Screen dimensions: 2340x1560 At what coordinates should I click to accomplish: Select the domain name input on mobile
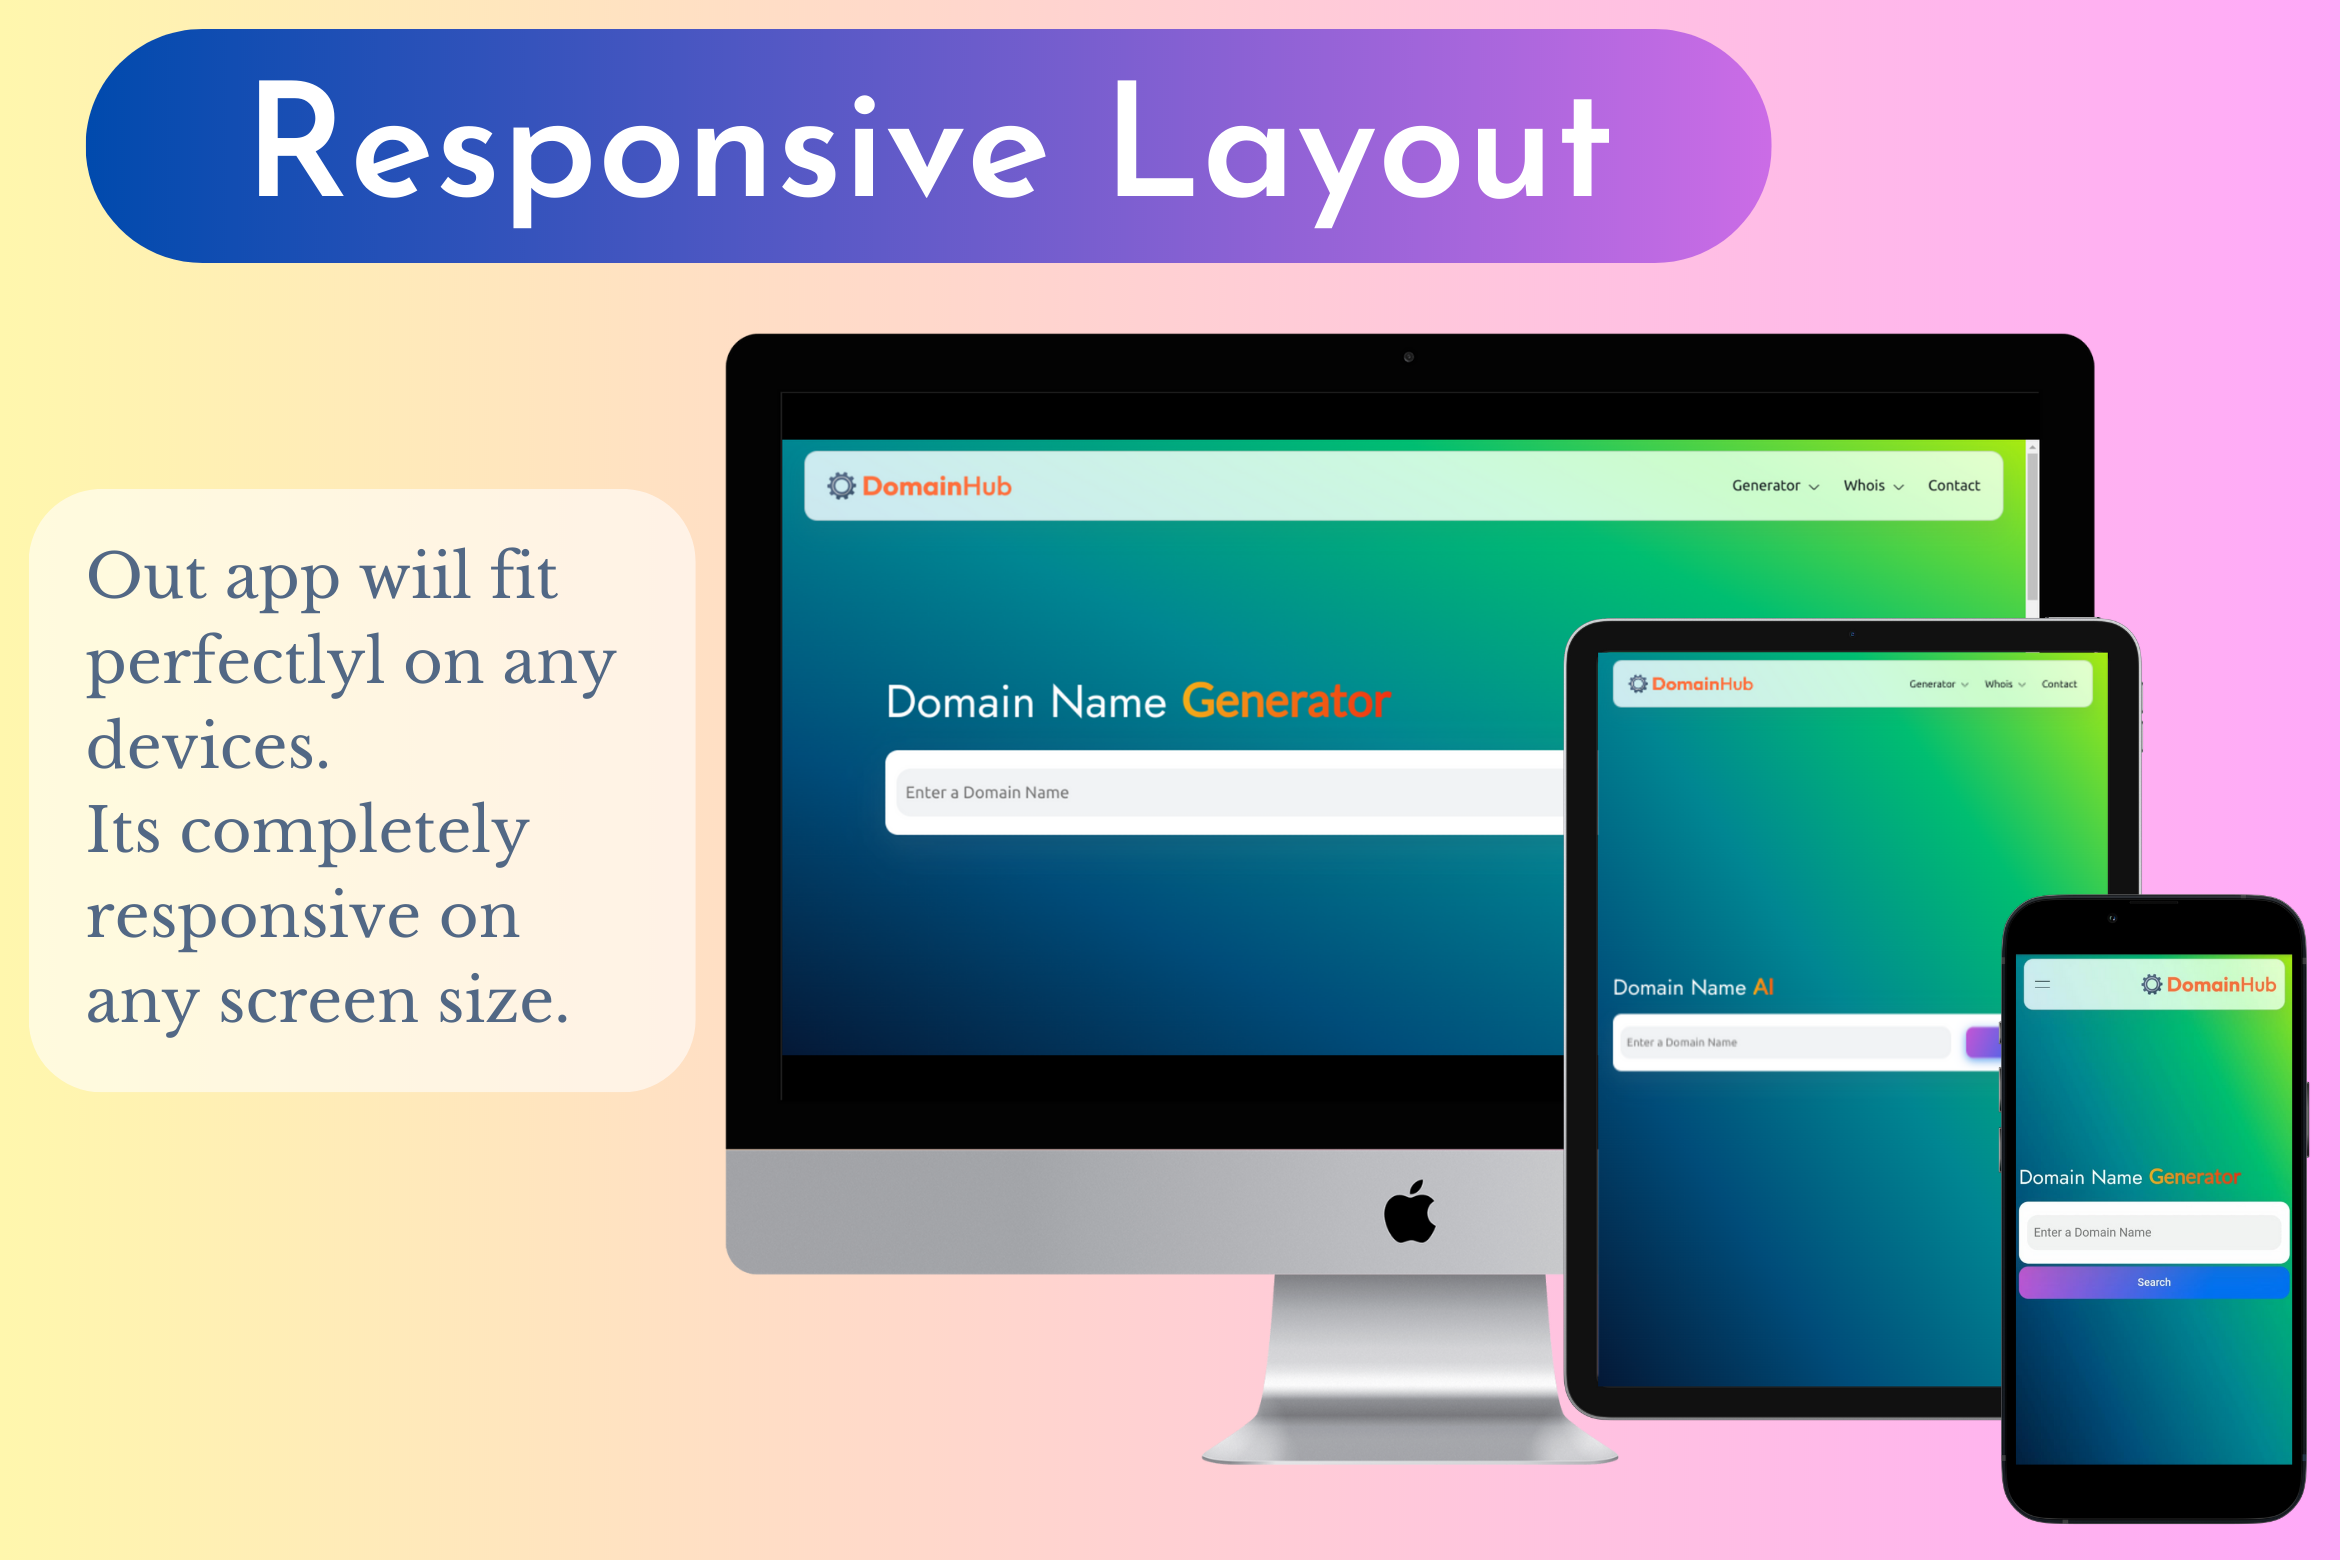tap(2152, 1233)
